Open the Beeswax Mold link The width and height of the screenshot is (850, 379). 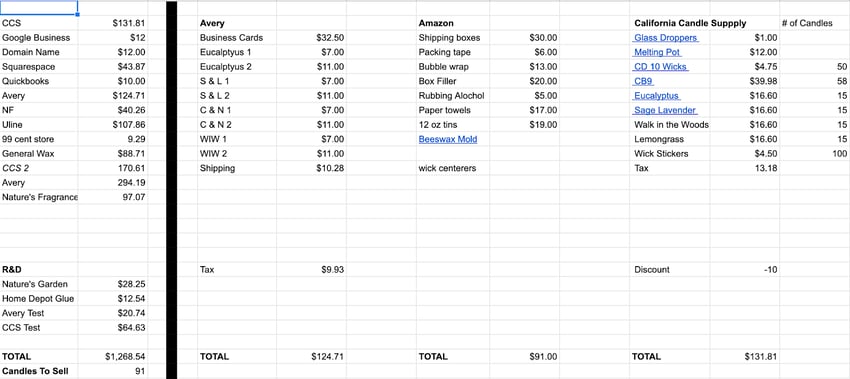[x=448, y=139]
